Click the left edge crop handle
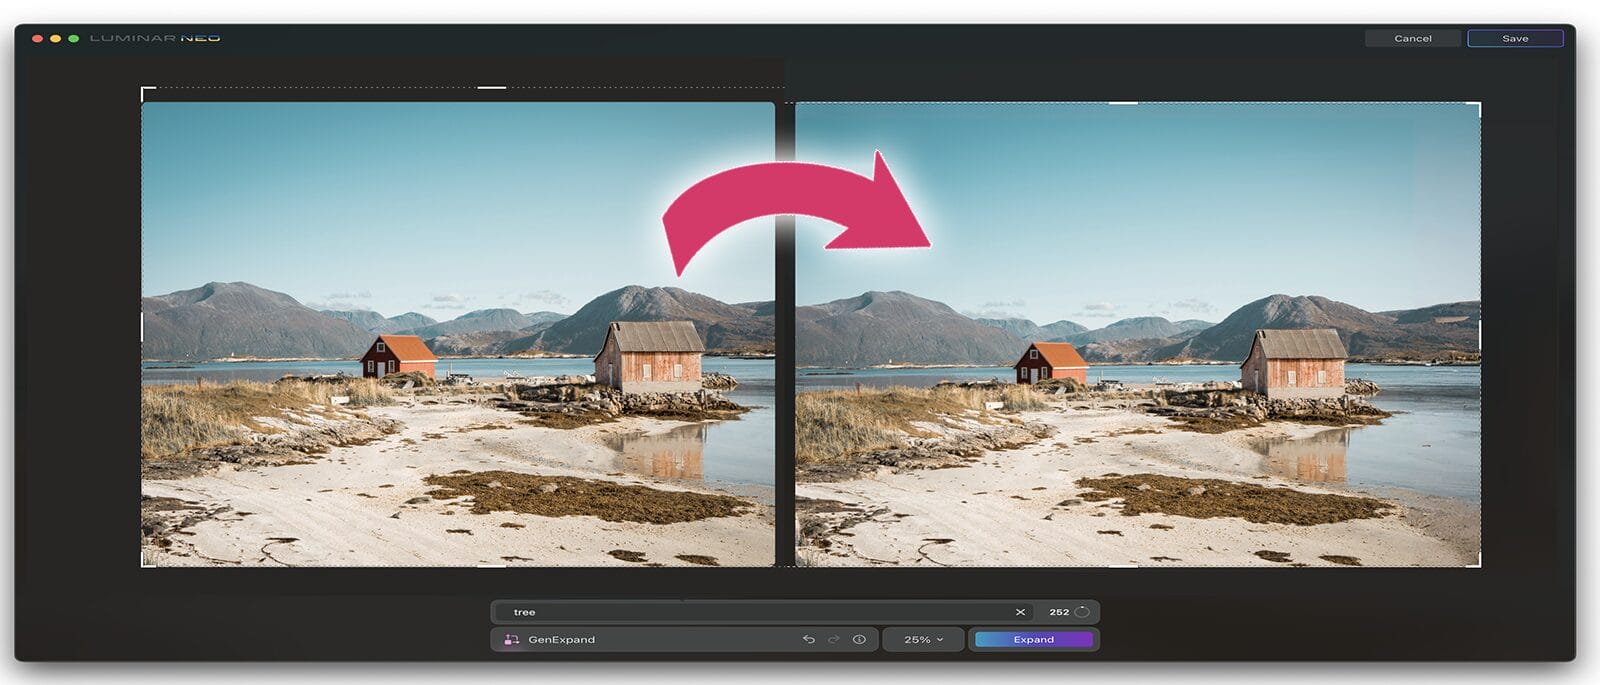The width and height of the screenshot is (1600, 685). 142,326
